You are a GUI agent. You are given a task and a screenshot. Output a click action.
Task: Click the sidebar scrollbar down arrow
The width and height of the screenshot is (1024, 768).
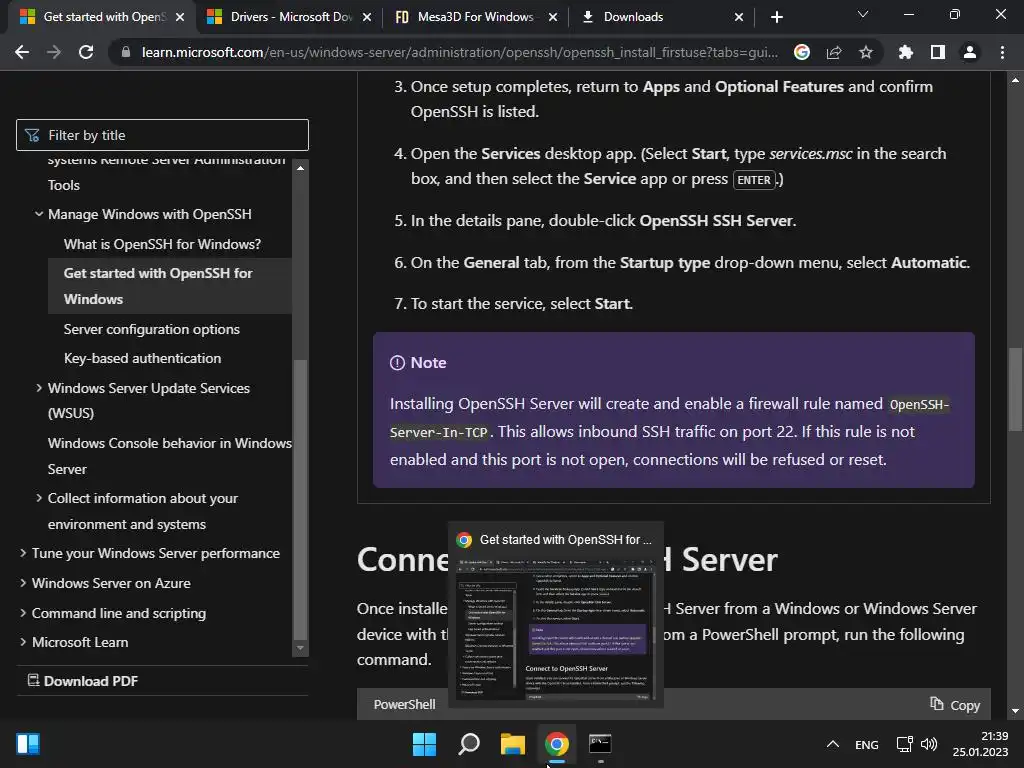pos(300,648)
